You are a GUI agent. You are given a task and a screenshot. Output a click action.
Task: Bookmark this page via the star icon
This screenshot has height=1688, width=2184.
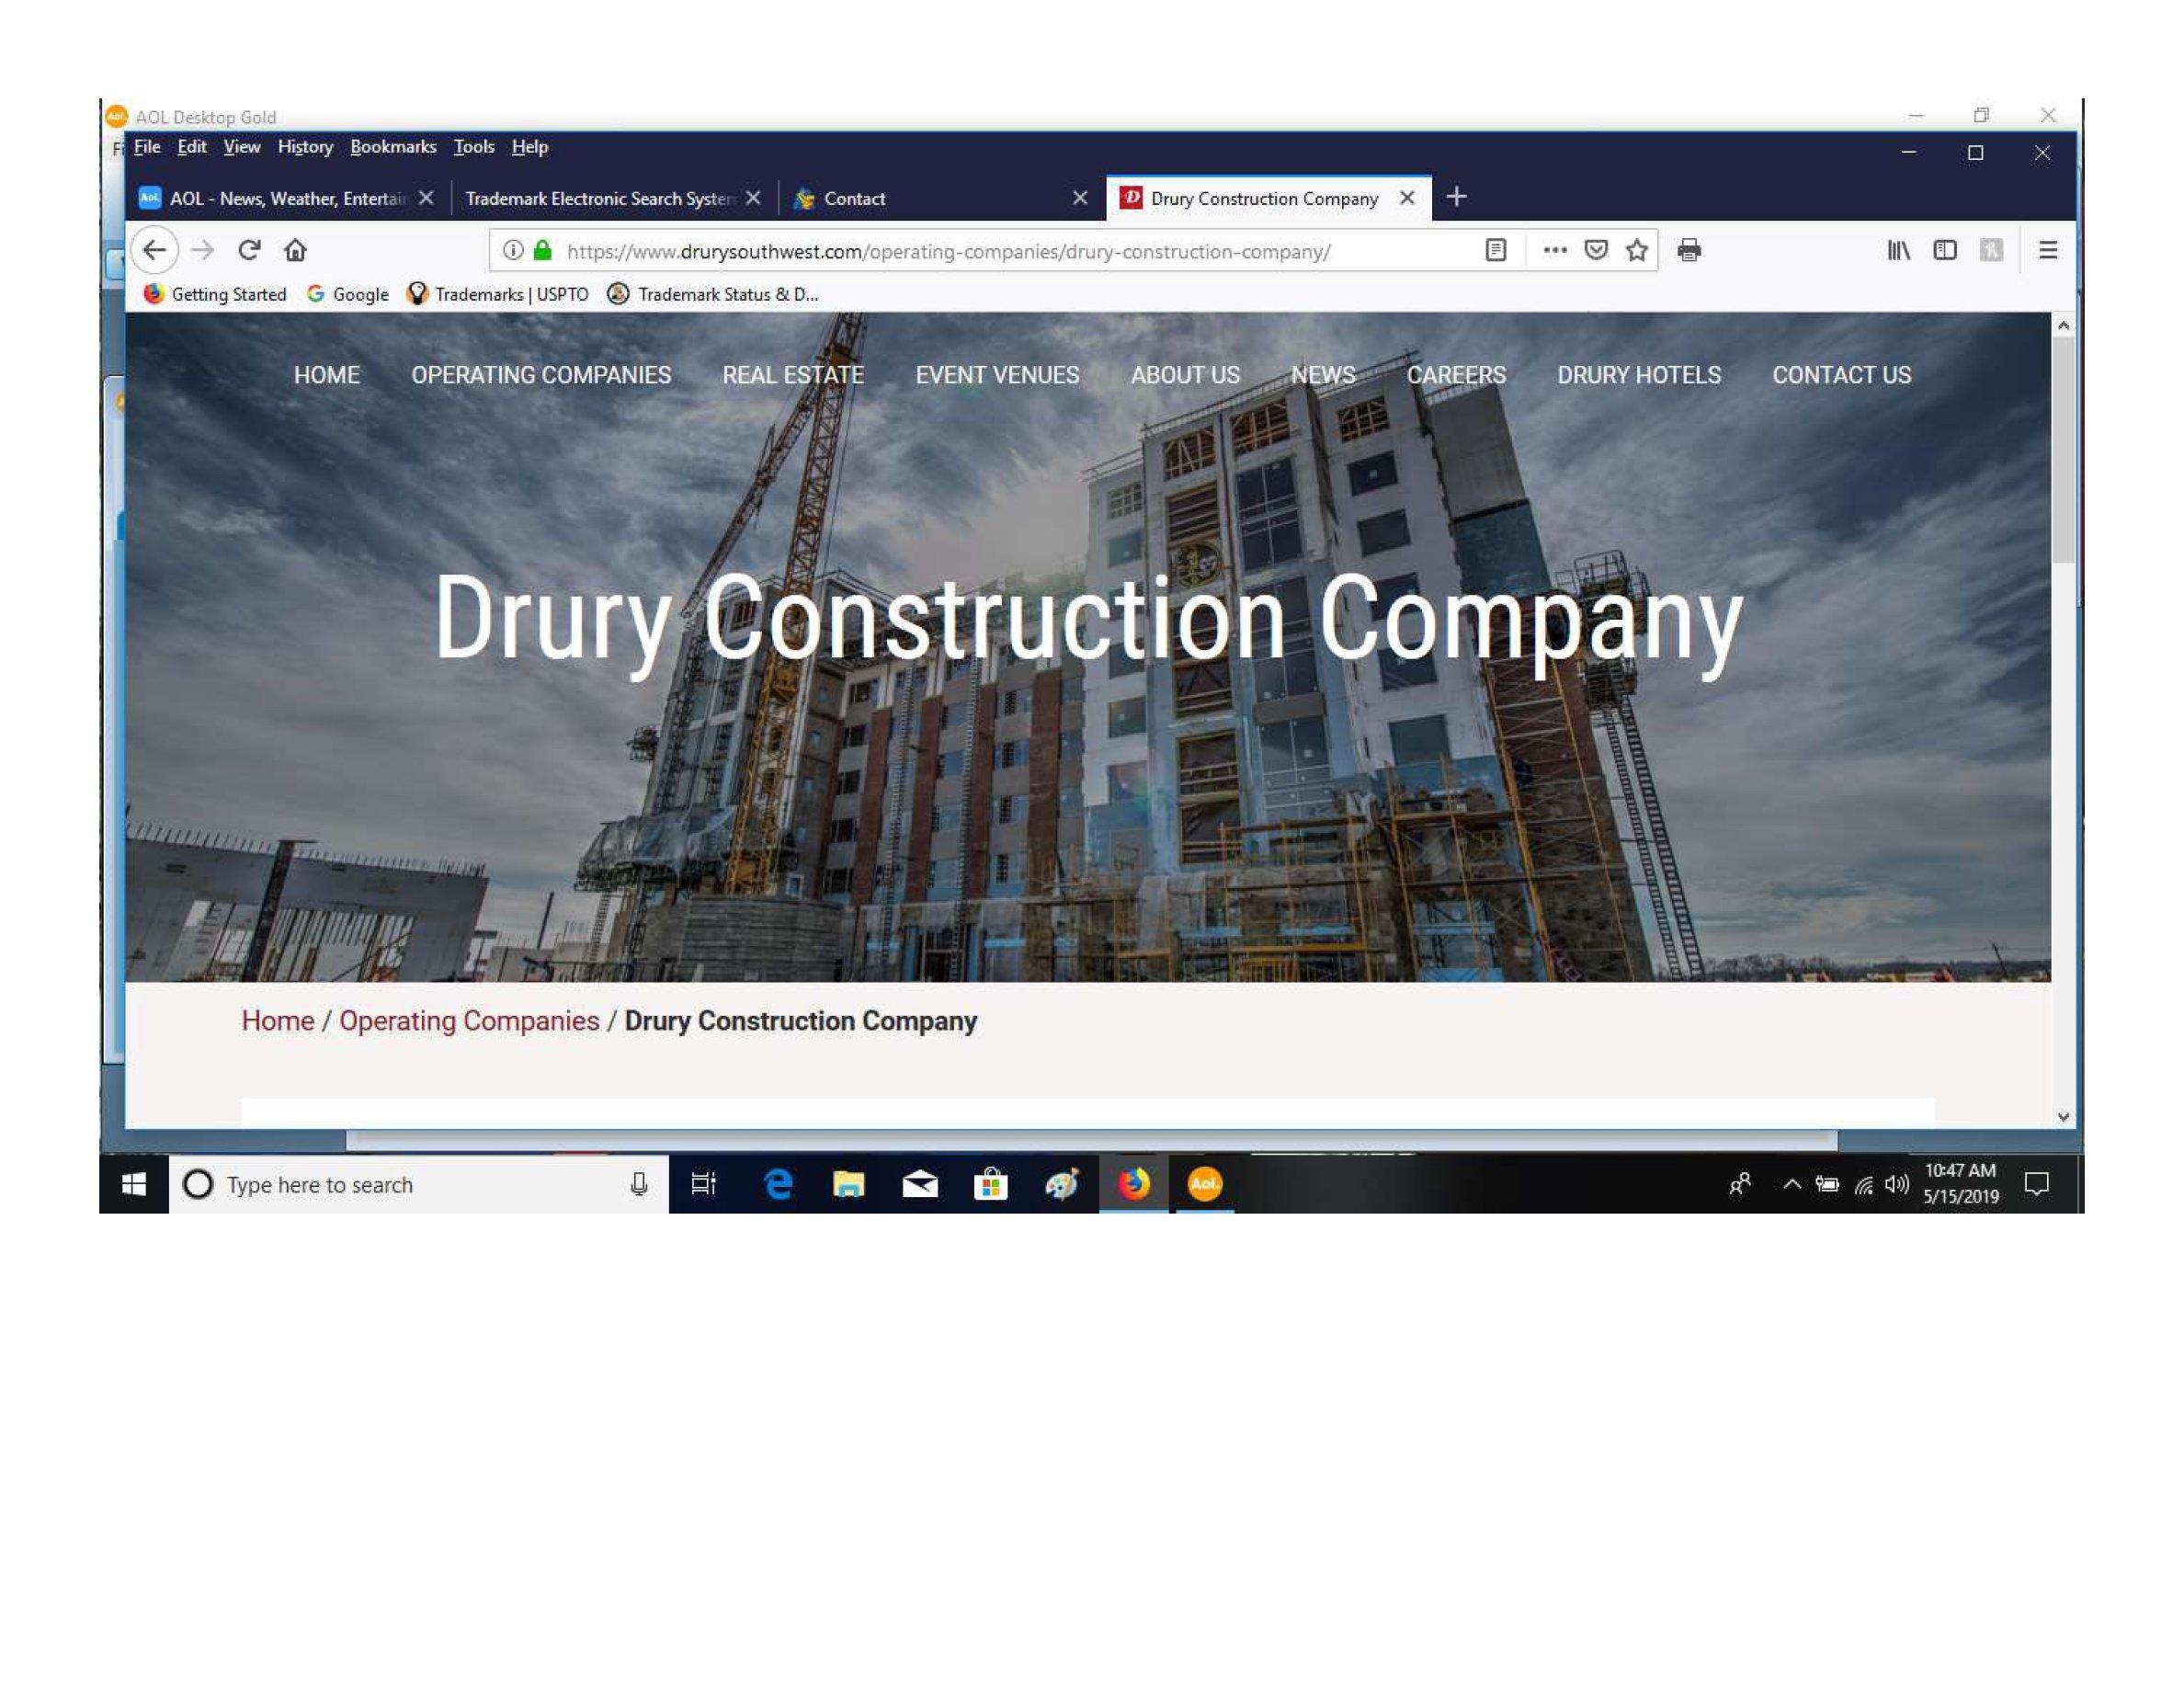click(1638, 250)
